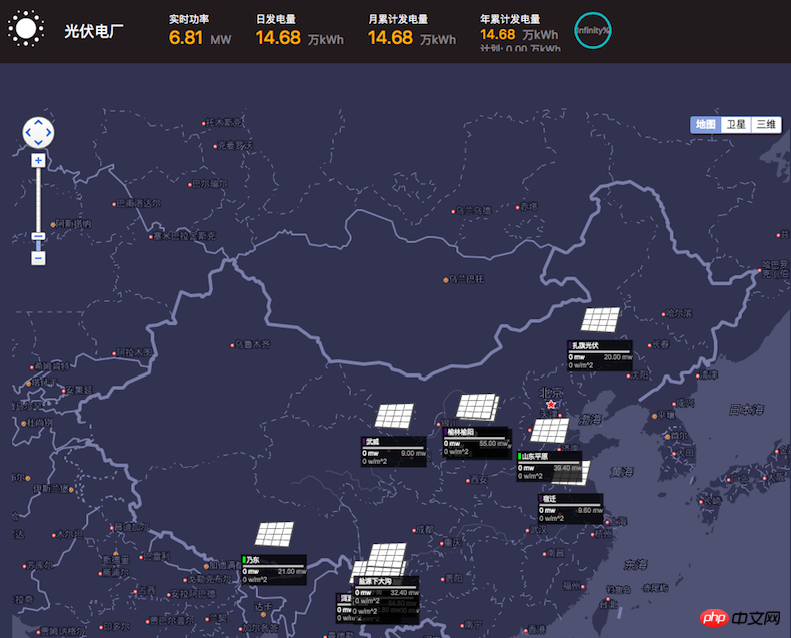The width and height of the screenshot is (791, 638).
Task: Zoom out with the minus button
Action: tap(38, 258)
